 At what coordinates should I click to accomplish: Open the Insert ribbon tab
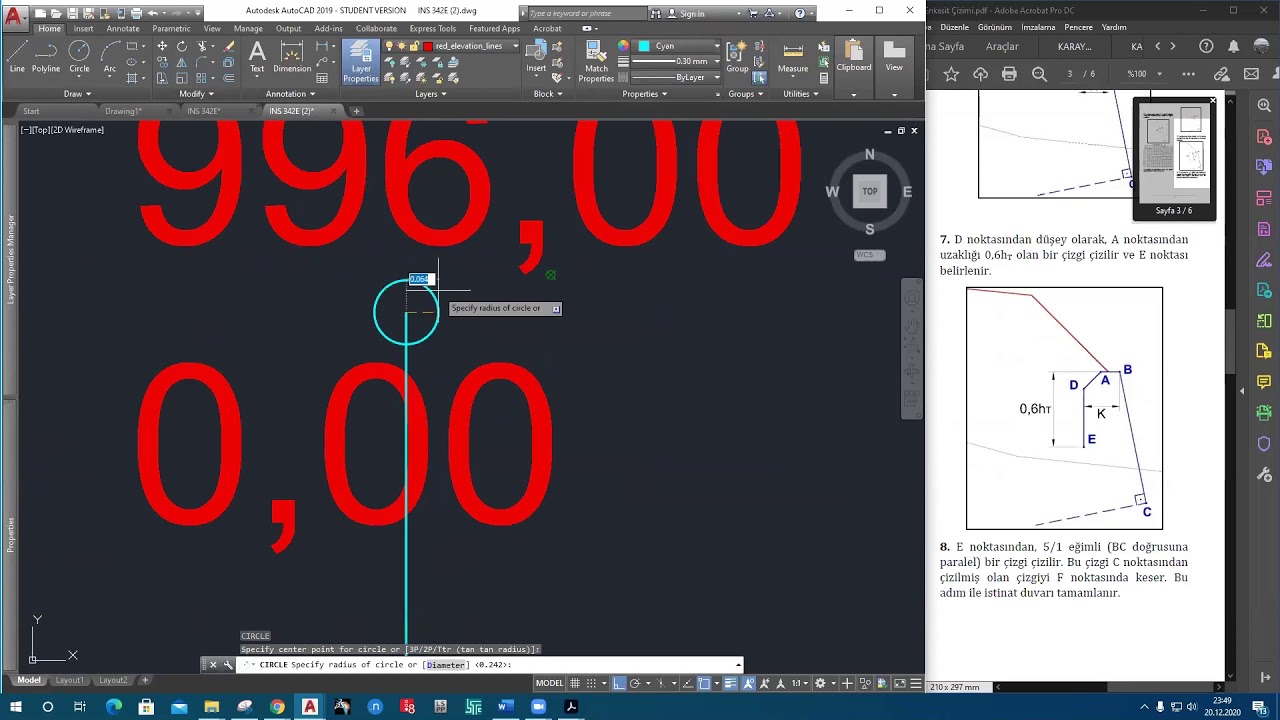(x=83, y=28)
